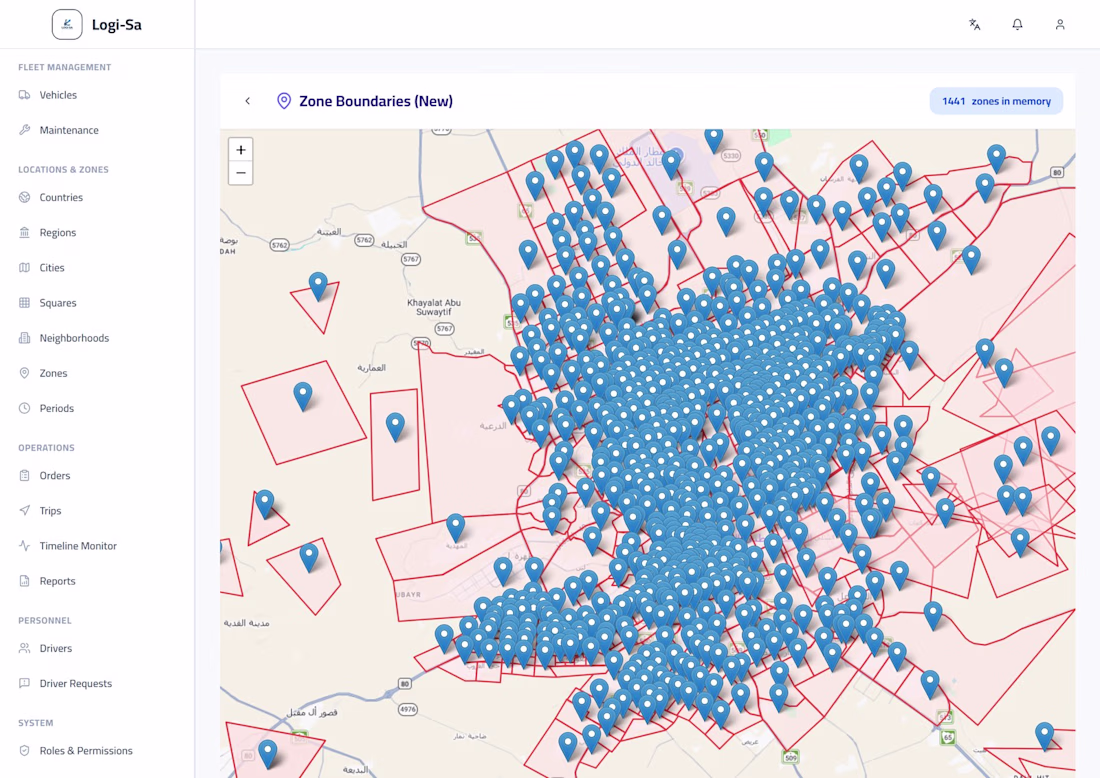Open the language translation switcher
The height and width of the screenshot is (778, 1100).
click(974, 25)
